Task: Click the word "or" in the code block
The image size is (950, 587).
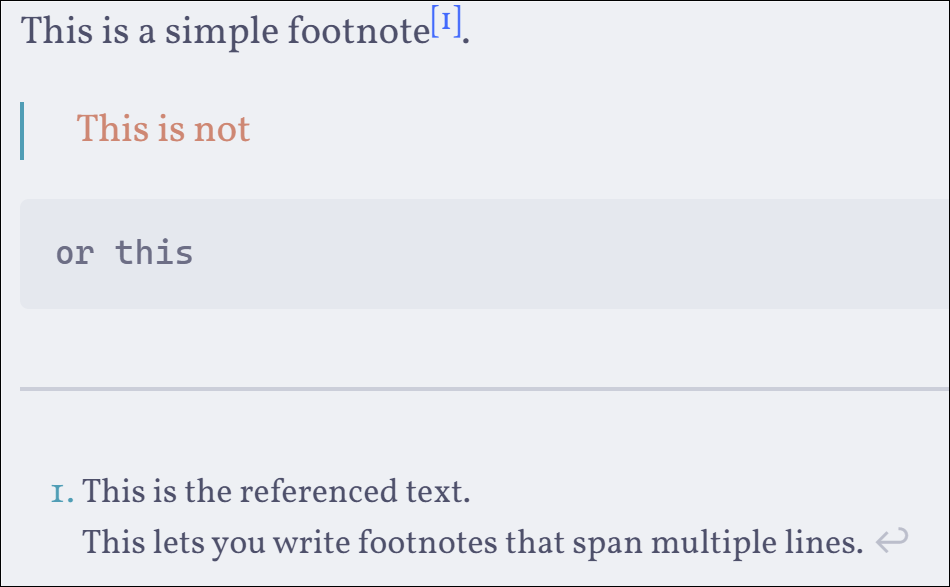Action: coord(74,253)
